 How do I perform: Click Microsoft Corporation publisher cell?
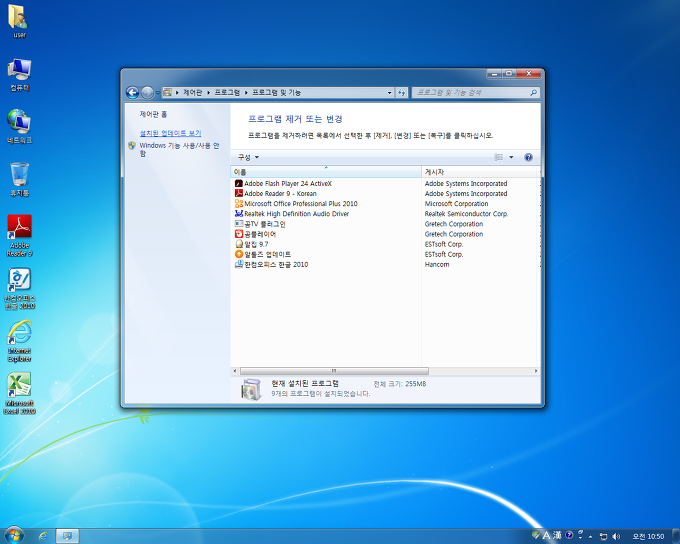pyautogui.click(x=456, y=203)
